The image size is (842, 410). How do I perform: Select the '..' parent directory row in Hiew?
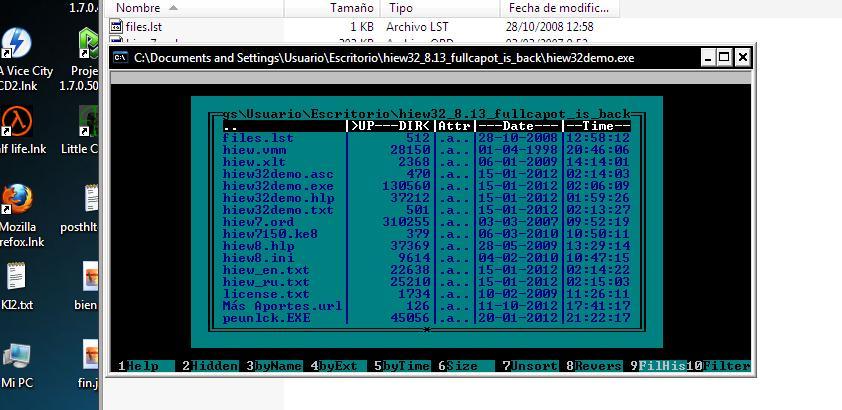tap(427, 126)
